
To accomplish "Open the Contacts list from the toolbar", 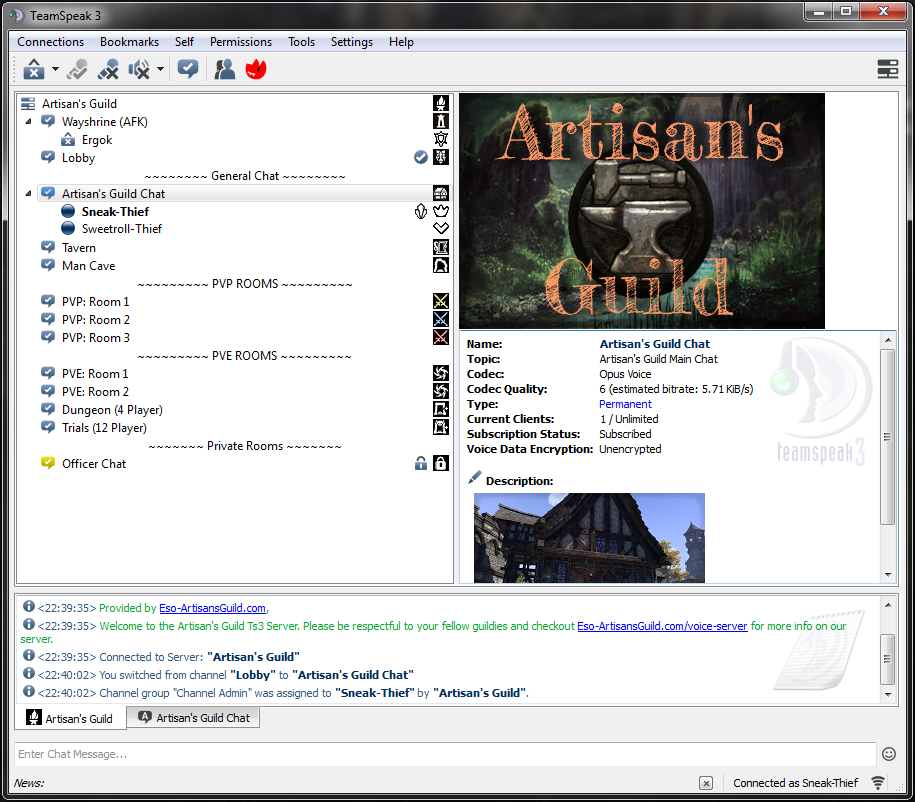I will coord(224,69).
